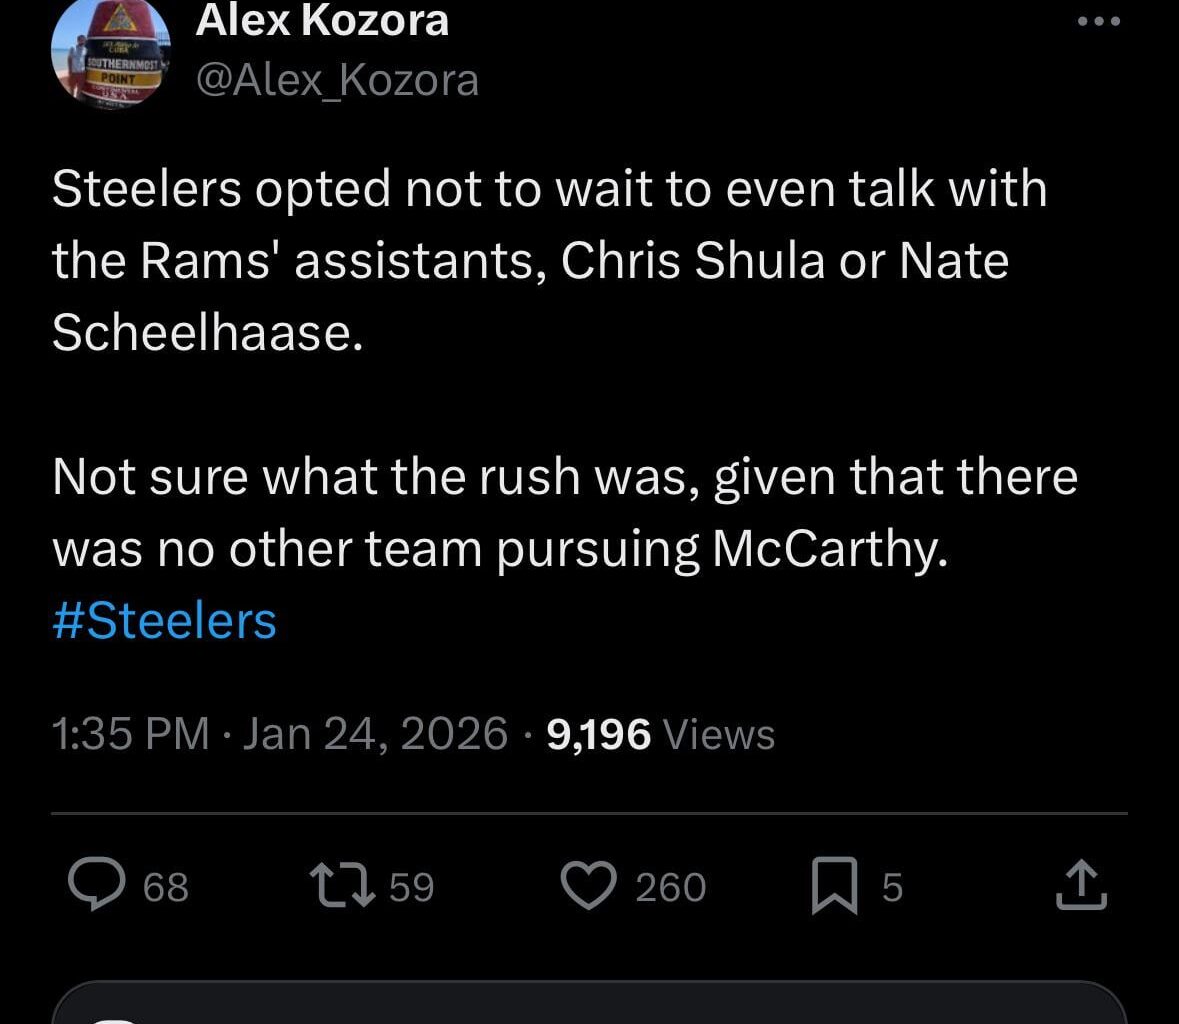Repost using the retweet arrows icon
This screenshot has height=1024, width=1179.
tap(341, 886)
